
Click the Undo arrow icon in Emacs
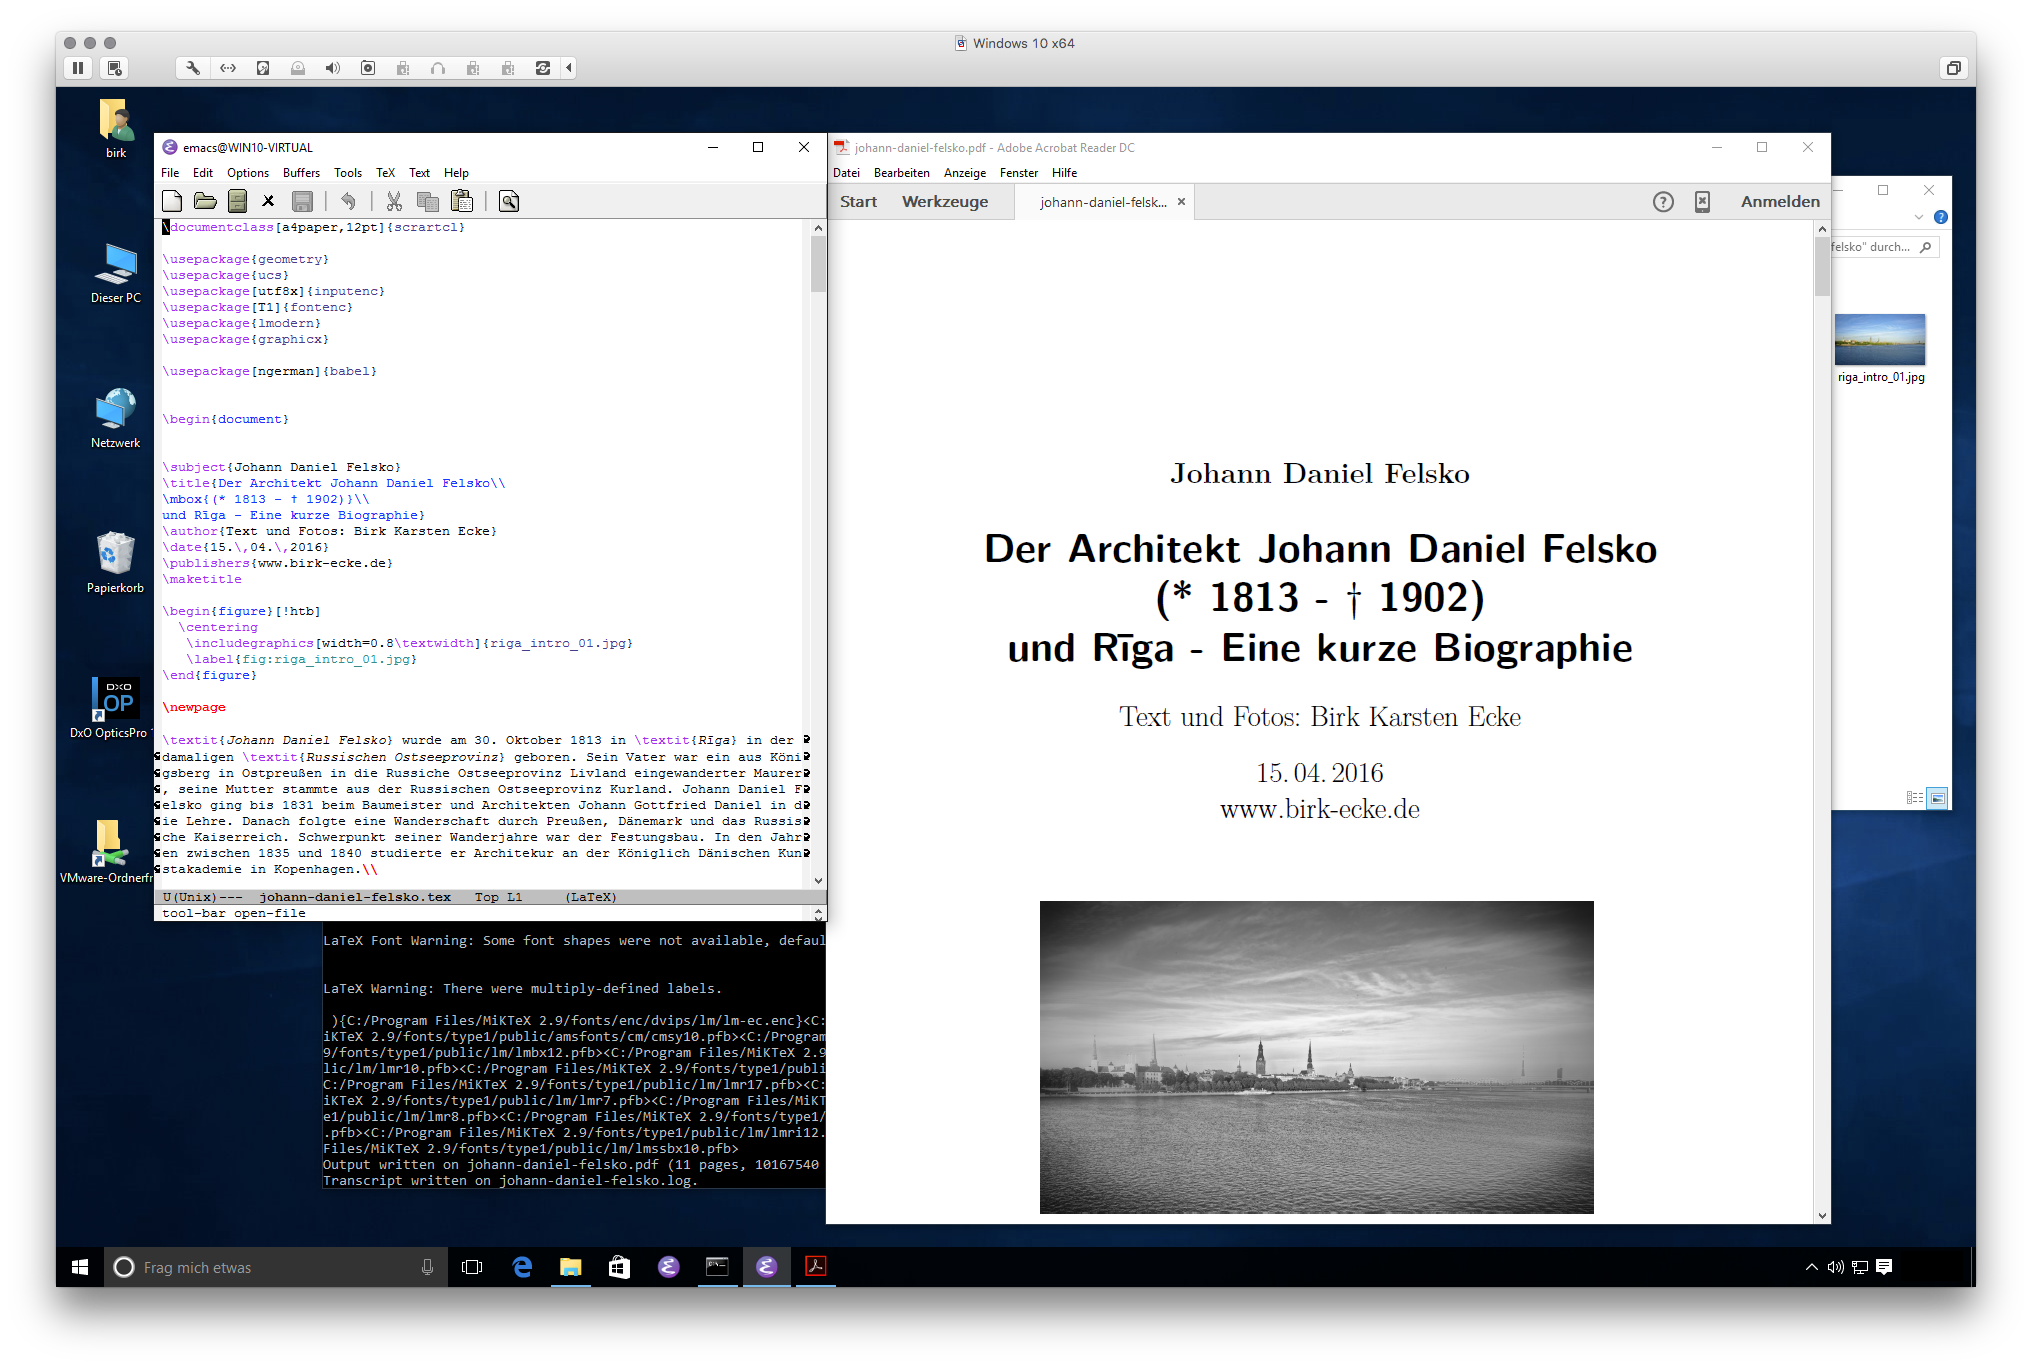[348, 201]
